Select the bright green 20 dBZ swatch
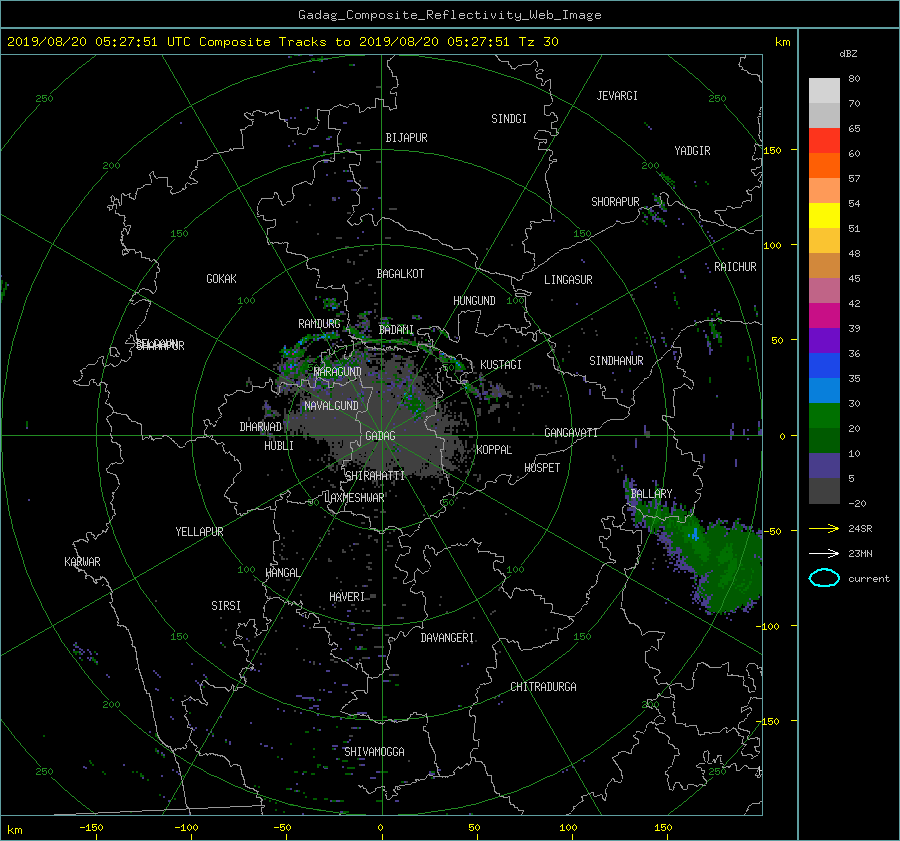 [824, 416]
